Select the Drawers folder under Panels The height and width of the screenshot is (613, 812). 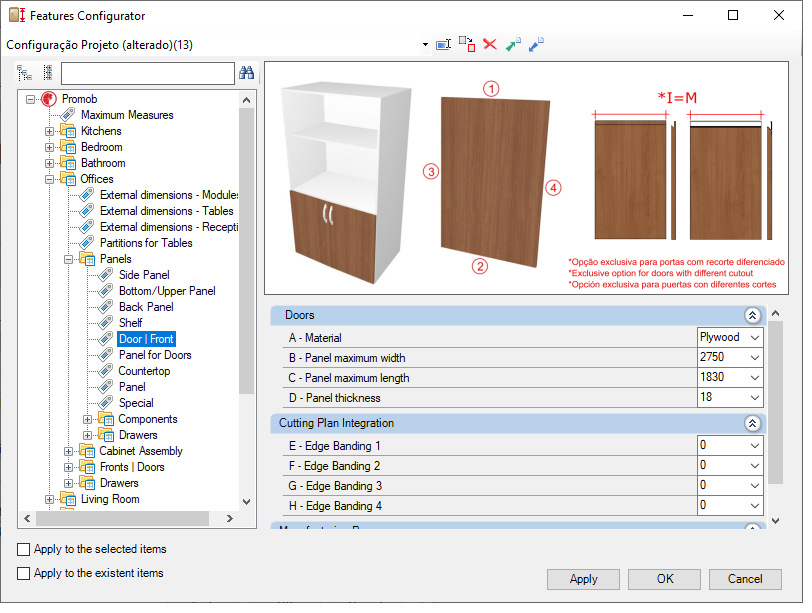tap(138, 435)
